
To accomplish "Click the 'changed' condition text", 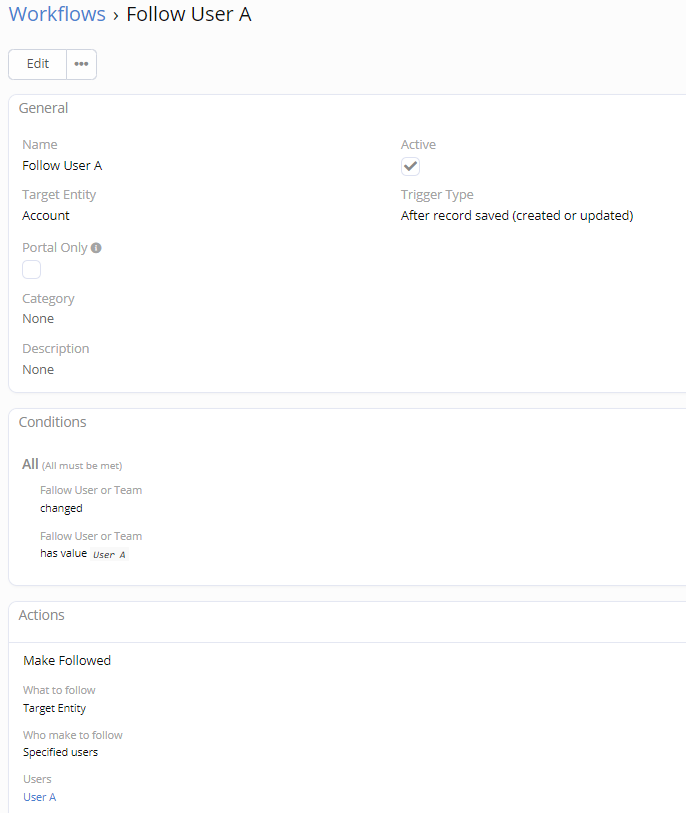I will [61, 508].
